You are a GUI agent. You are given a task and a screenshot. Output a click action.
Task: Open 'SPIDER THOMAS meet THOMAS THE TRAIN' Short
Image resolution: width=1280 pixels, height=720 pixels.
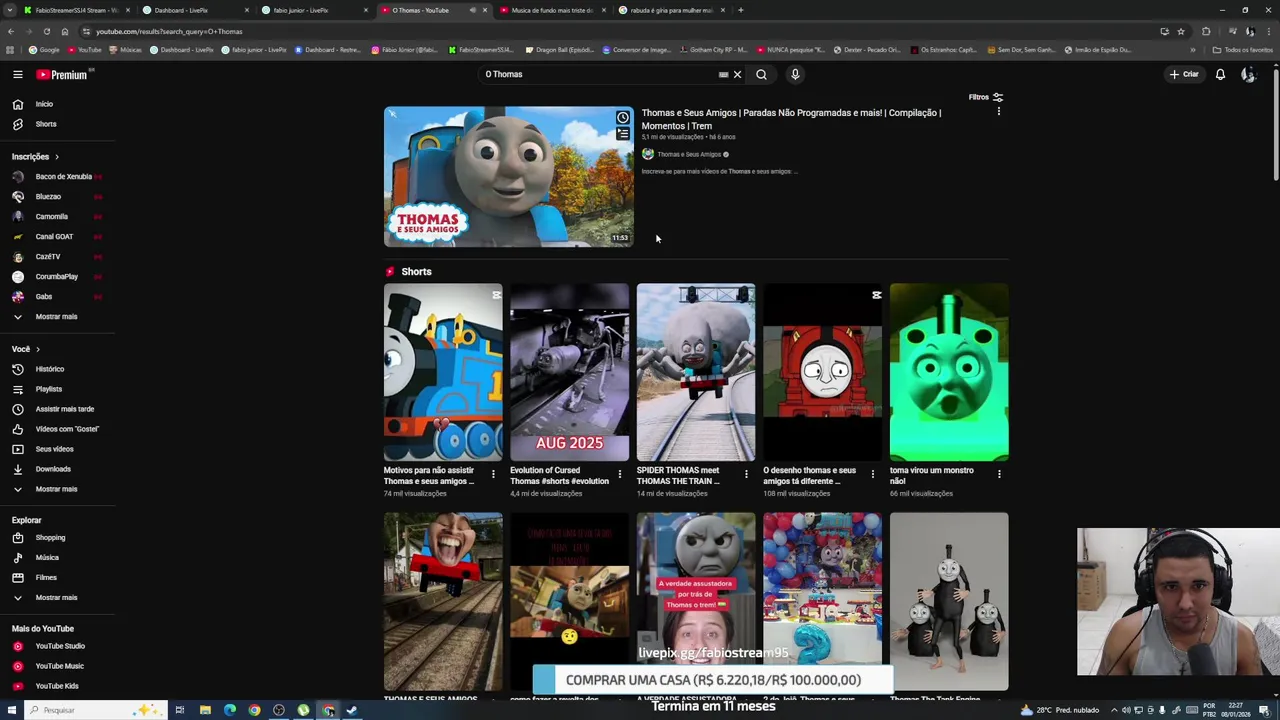(x=696, y=372)
